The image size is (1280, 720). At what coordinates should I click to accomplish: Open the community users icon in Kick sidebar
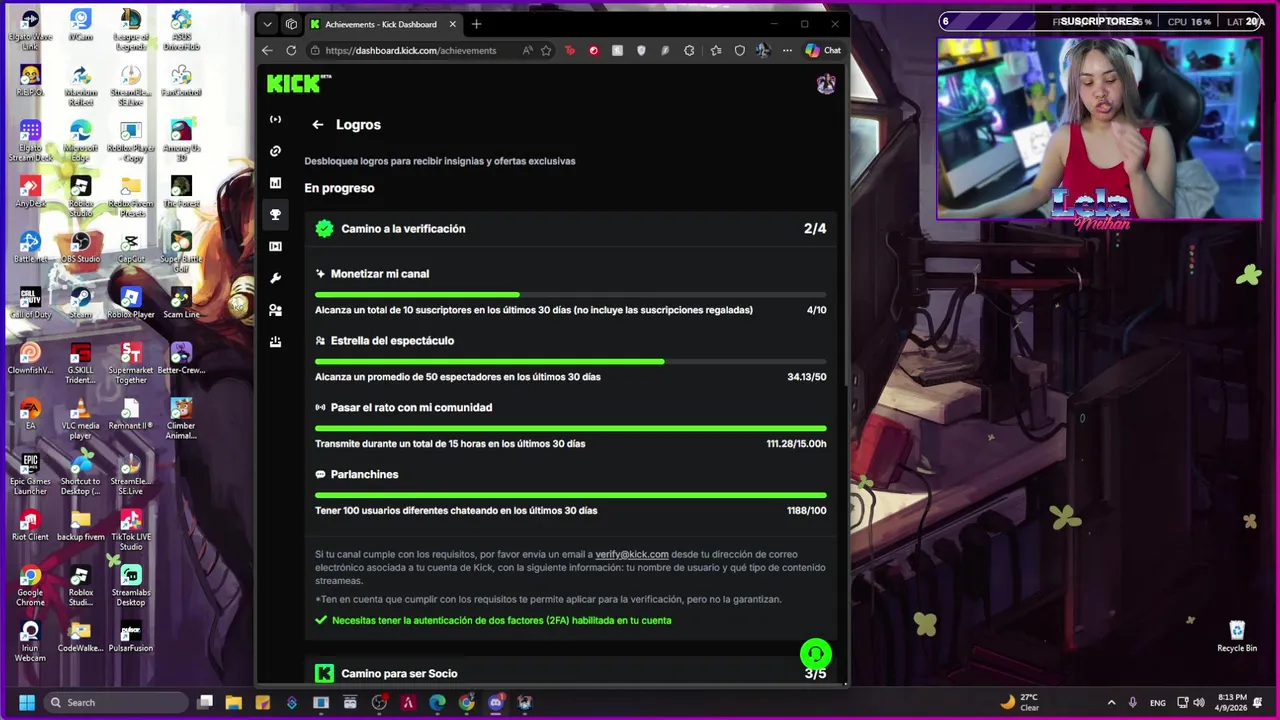(275, 310)
